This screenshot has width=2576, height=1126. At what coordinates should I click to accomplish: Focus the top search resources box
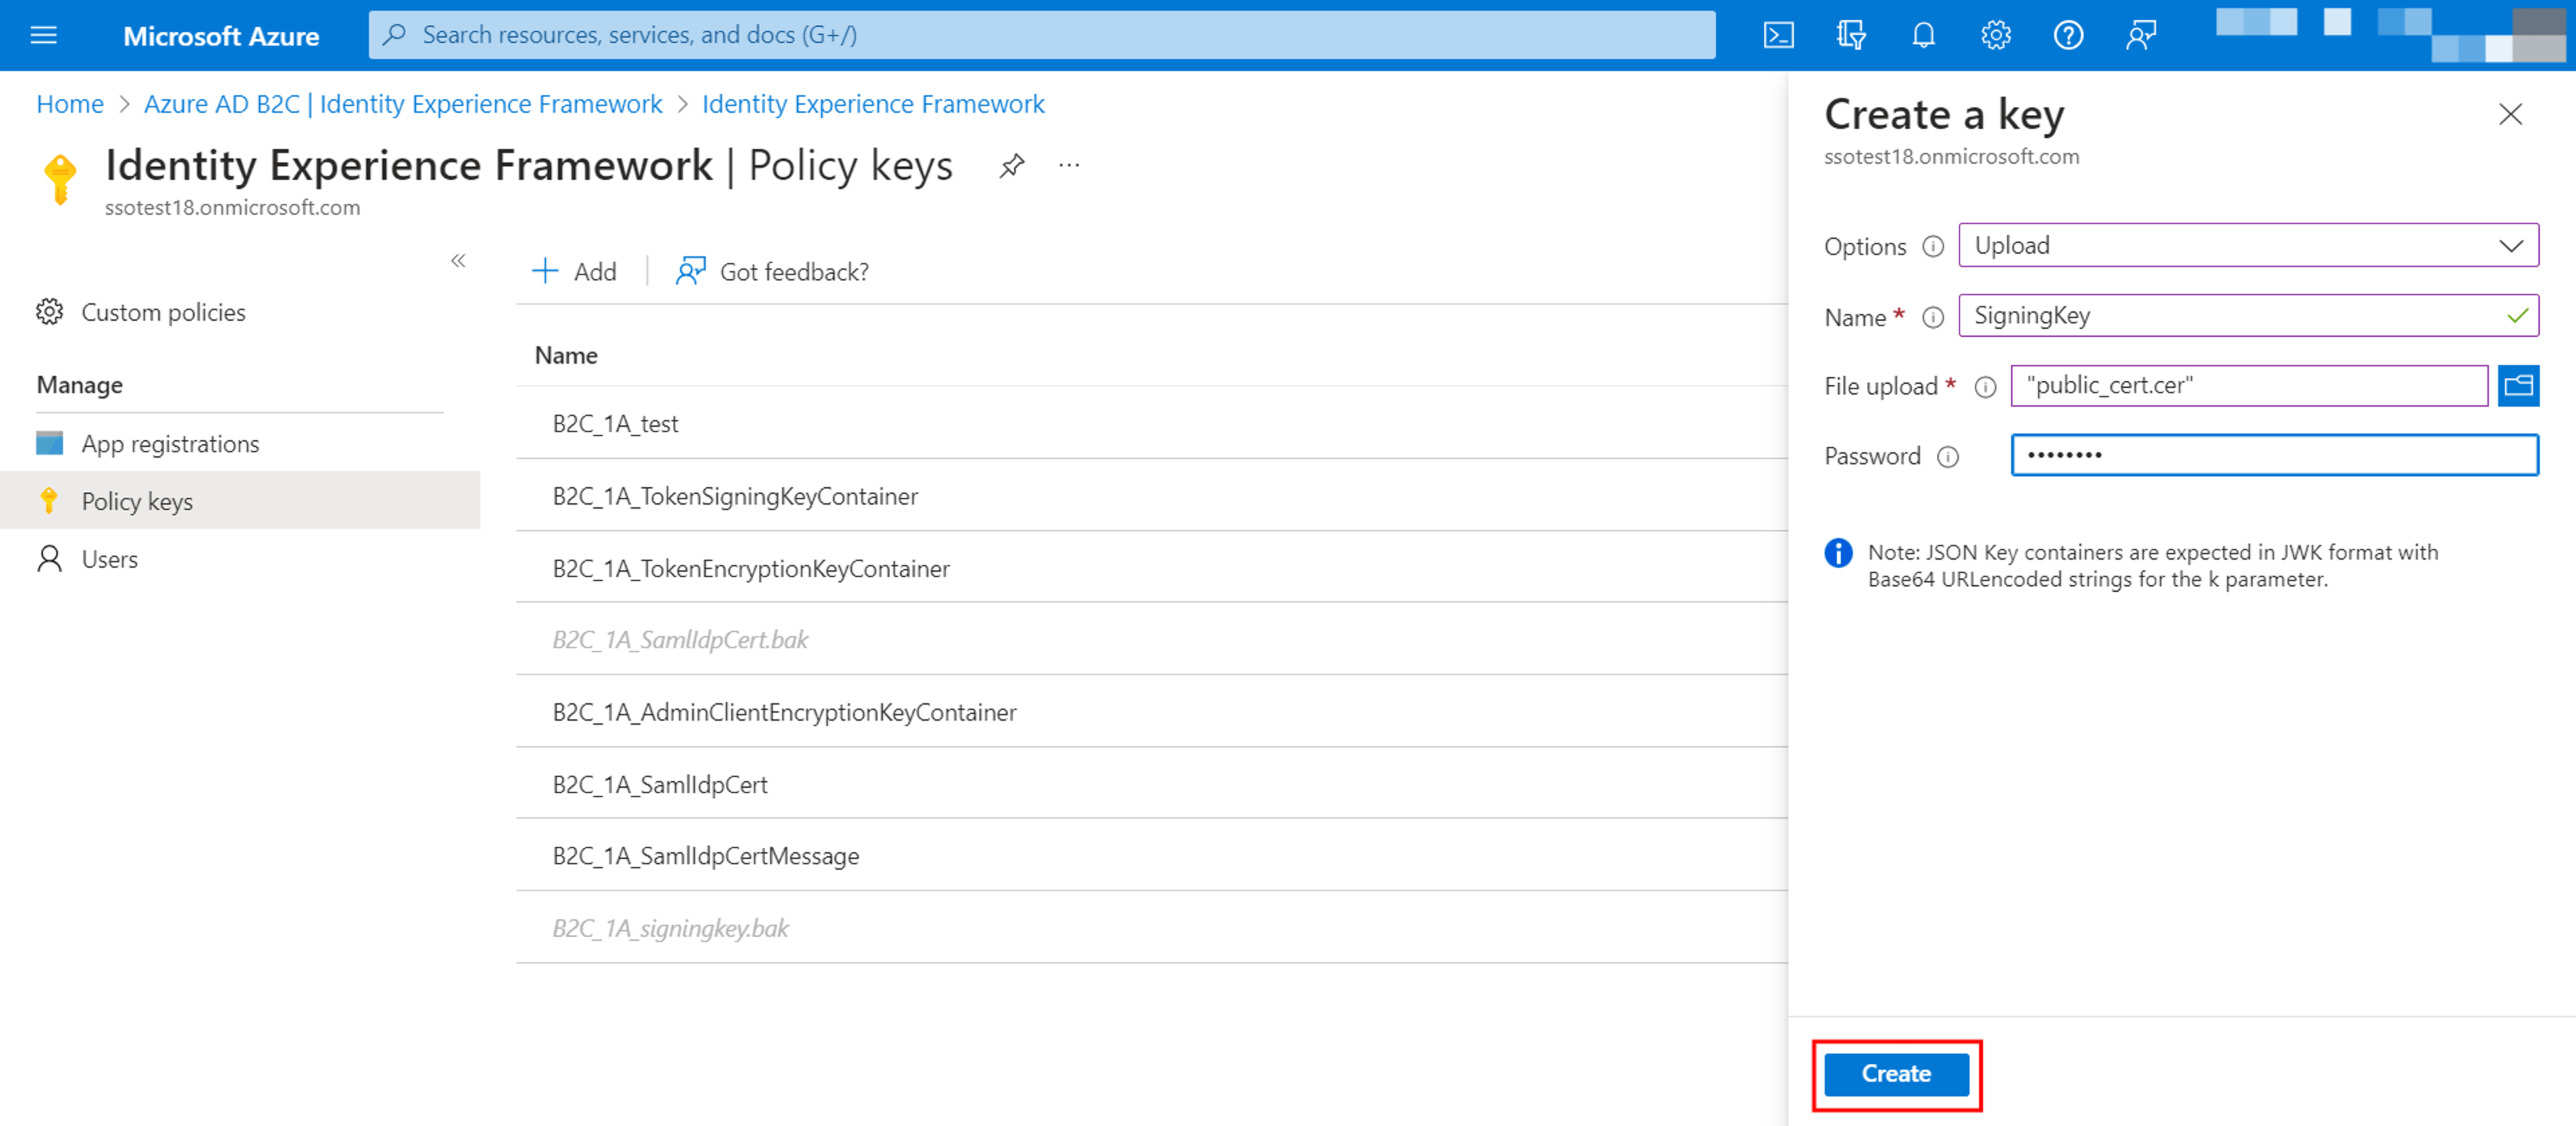(x=1041, y=35)
